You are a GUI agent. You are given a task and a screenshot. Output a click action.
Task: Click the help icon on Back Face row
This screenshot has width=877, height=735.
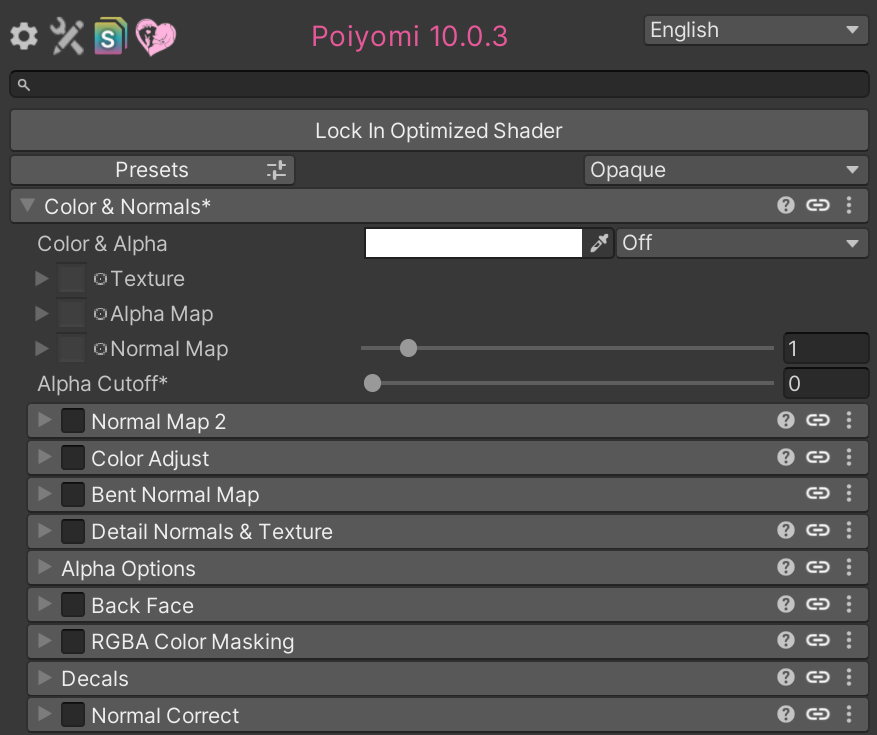pos(786,605)
